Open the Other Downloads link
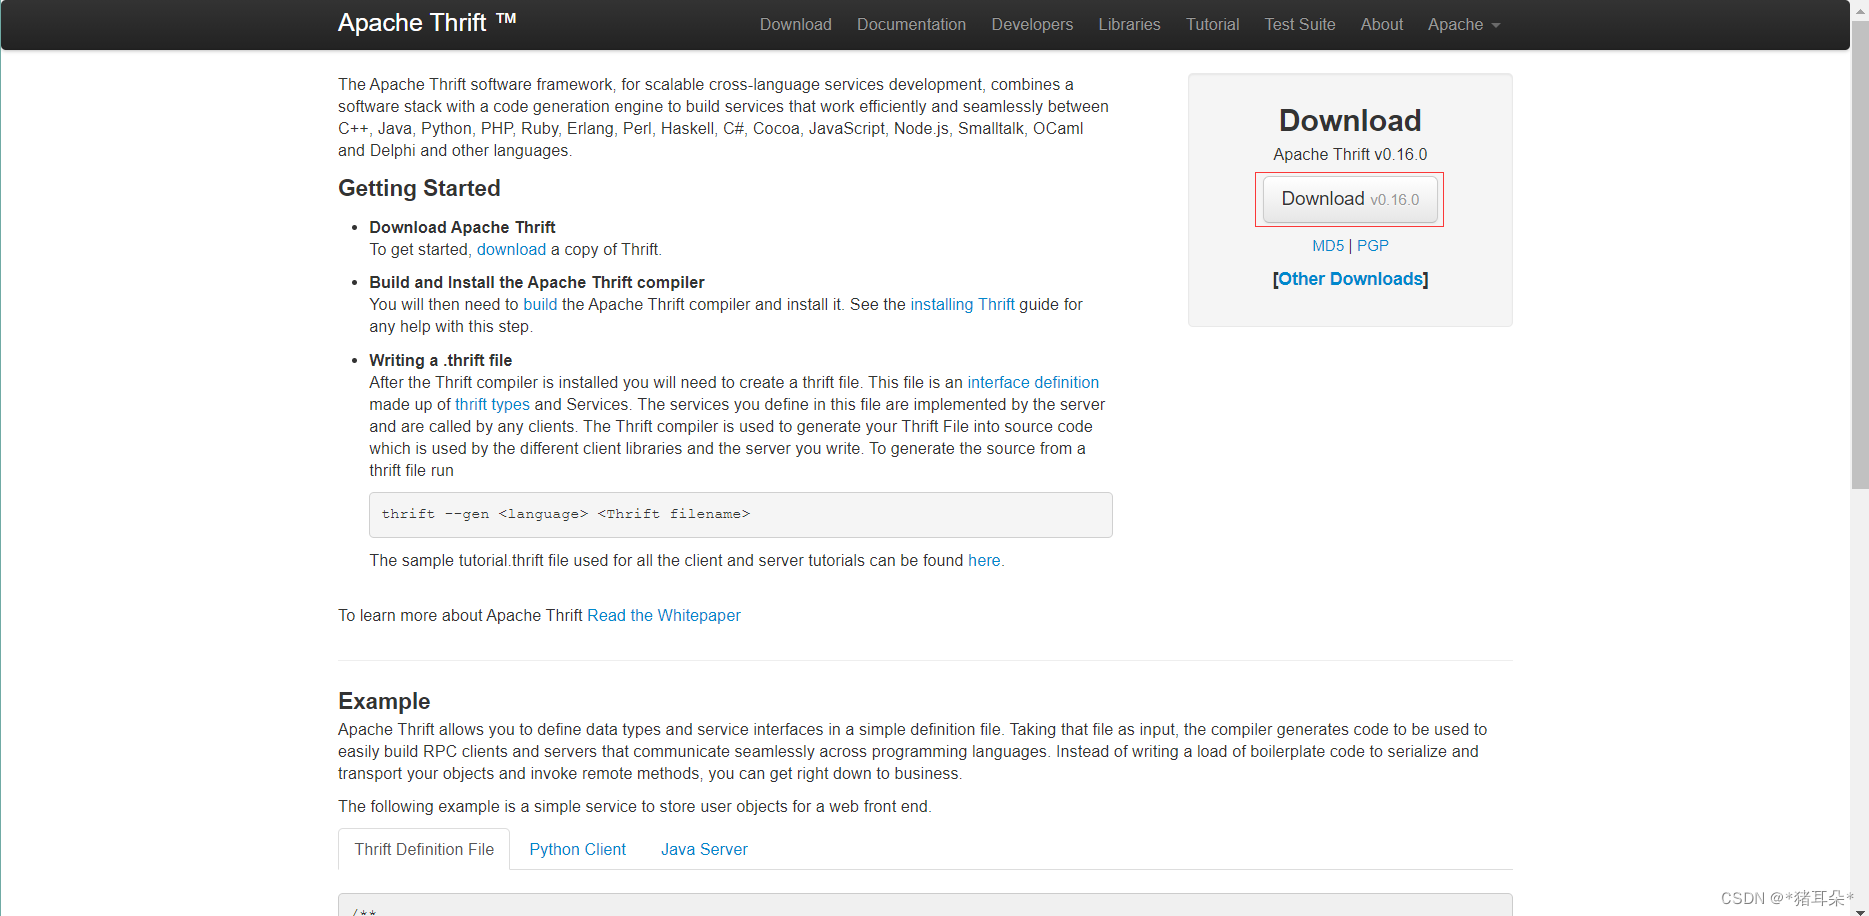The image size is (1869, 916). [x=1350, y=279]
